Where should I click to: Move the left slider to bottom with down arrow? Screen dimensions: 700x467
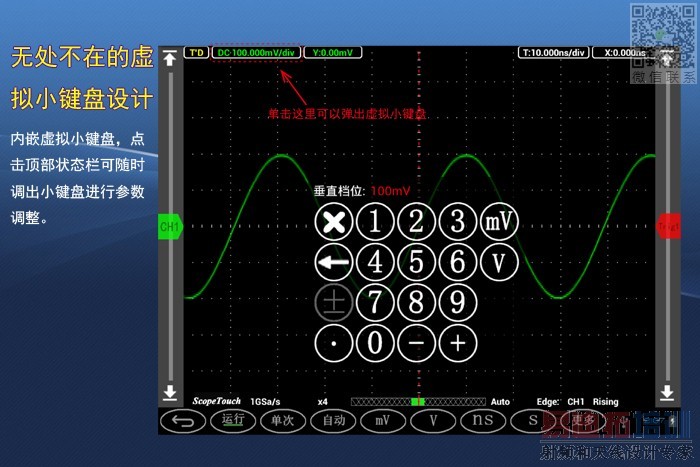pyautogui.click(x=170, y=392)
